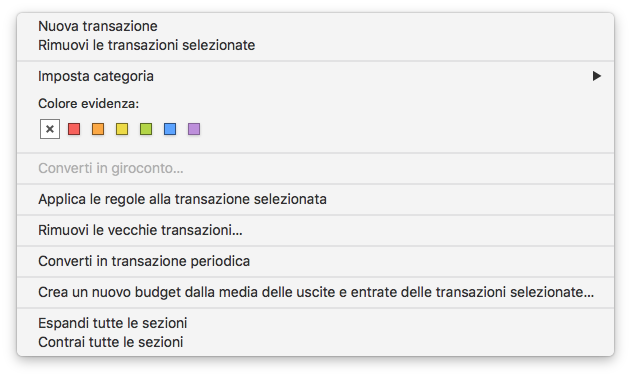This screenshot has height=377, width=631.
Task: Clear highlight color with the X box
Action: pos(50,129)
